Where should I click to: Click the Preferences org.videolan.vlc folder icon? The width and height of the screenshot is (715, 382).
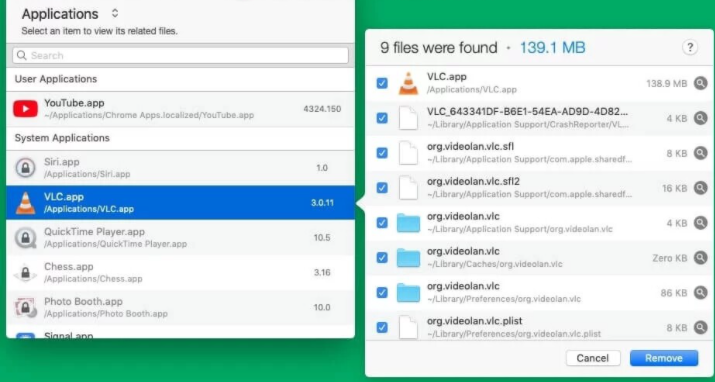(408, 293)
